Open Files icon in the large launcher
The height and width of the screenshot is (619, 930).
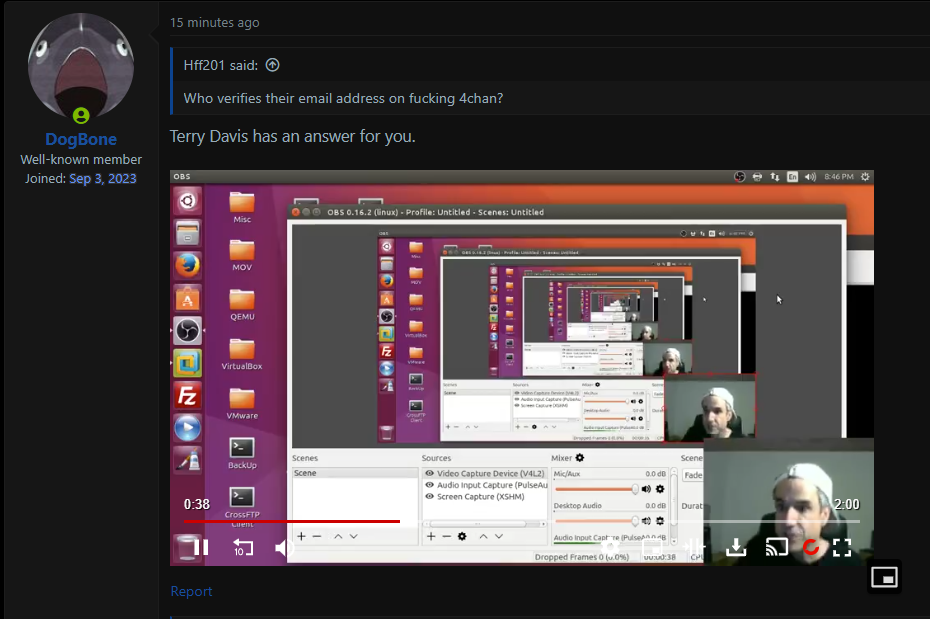[187, 233]
